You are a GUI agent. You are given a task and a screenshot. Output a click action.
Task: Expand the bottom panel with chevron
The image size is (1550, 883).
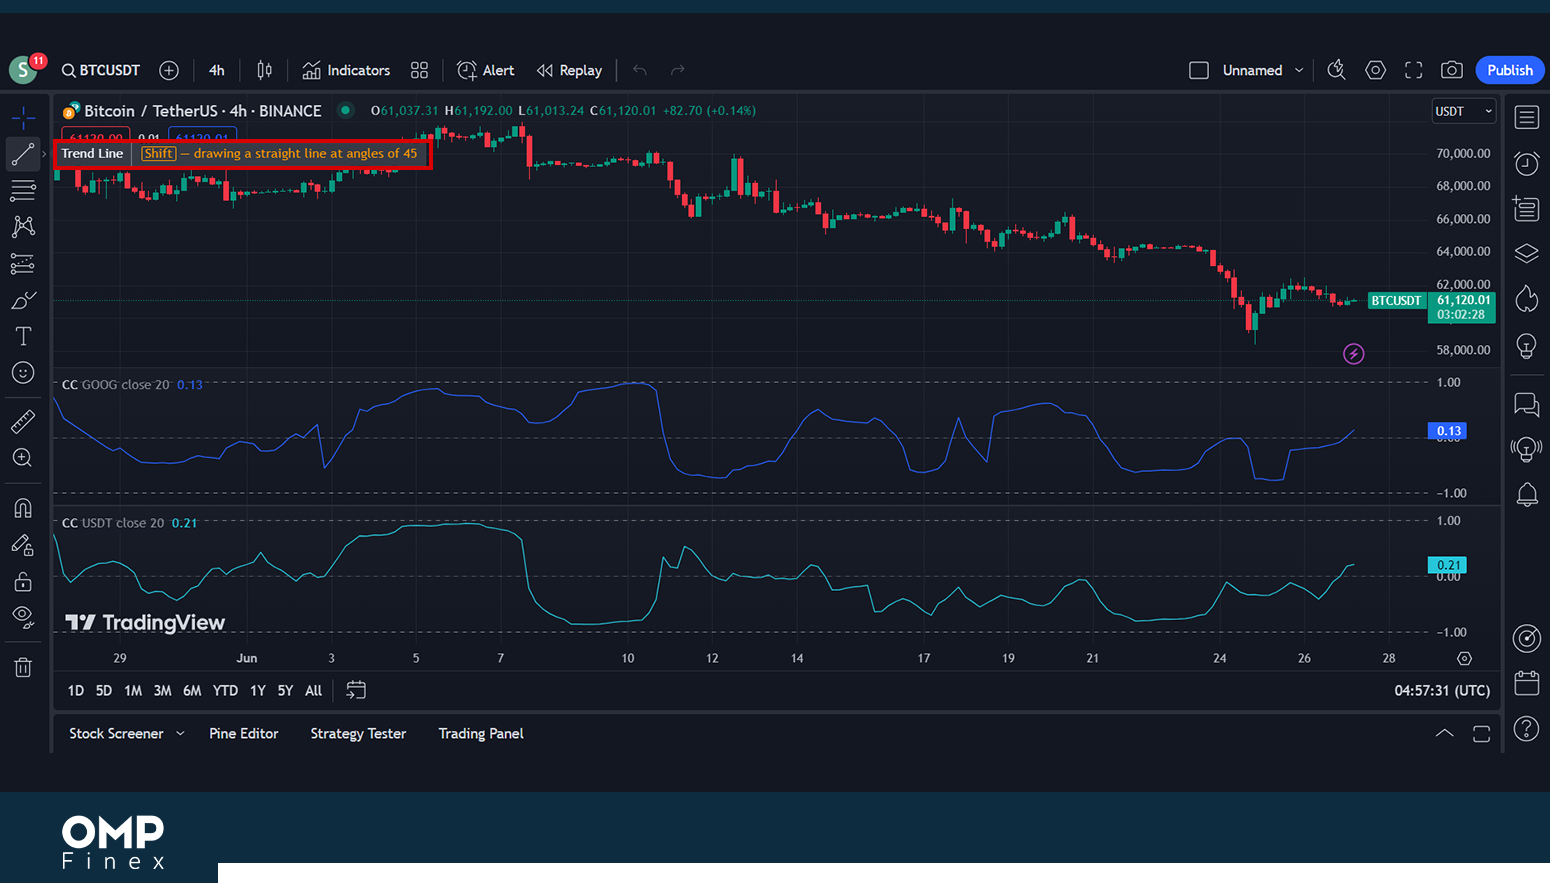point(1444,733)
